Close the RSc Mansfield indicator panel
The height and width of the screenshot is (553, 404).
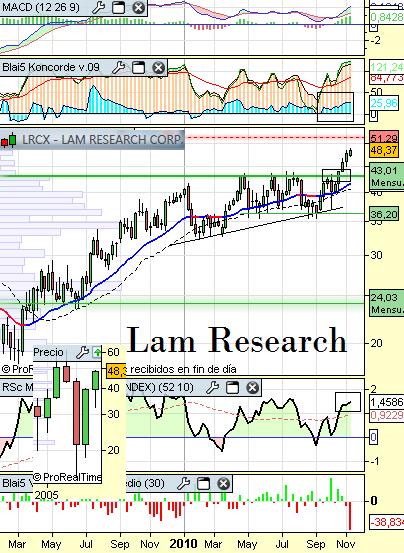pyautogui.click(x=252, y=388)
